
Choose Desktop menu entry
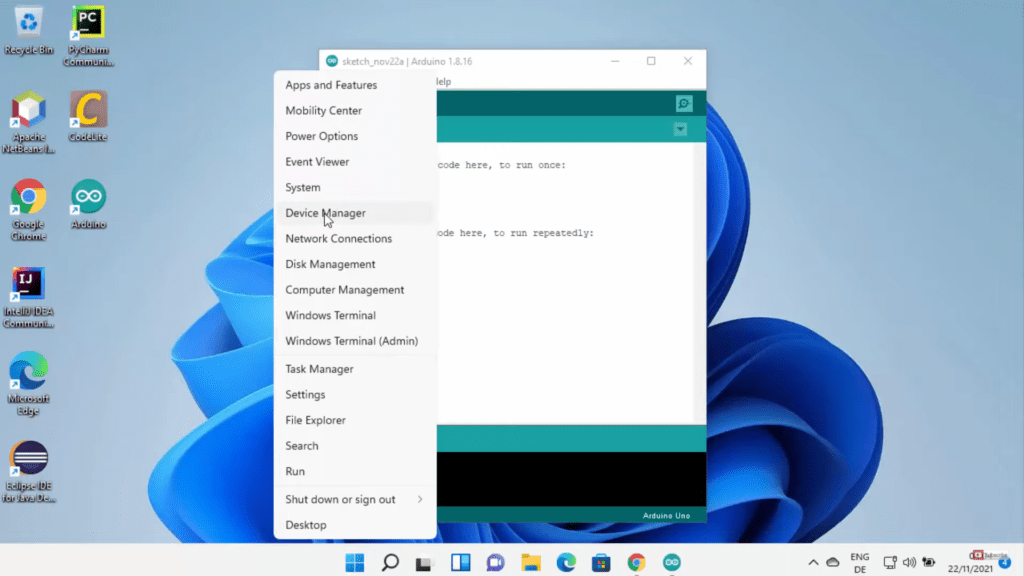pyautogui.click(x=355, y=524)
